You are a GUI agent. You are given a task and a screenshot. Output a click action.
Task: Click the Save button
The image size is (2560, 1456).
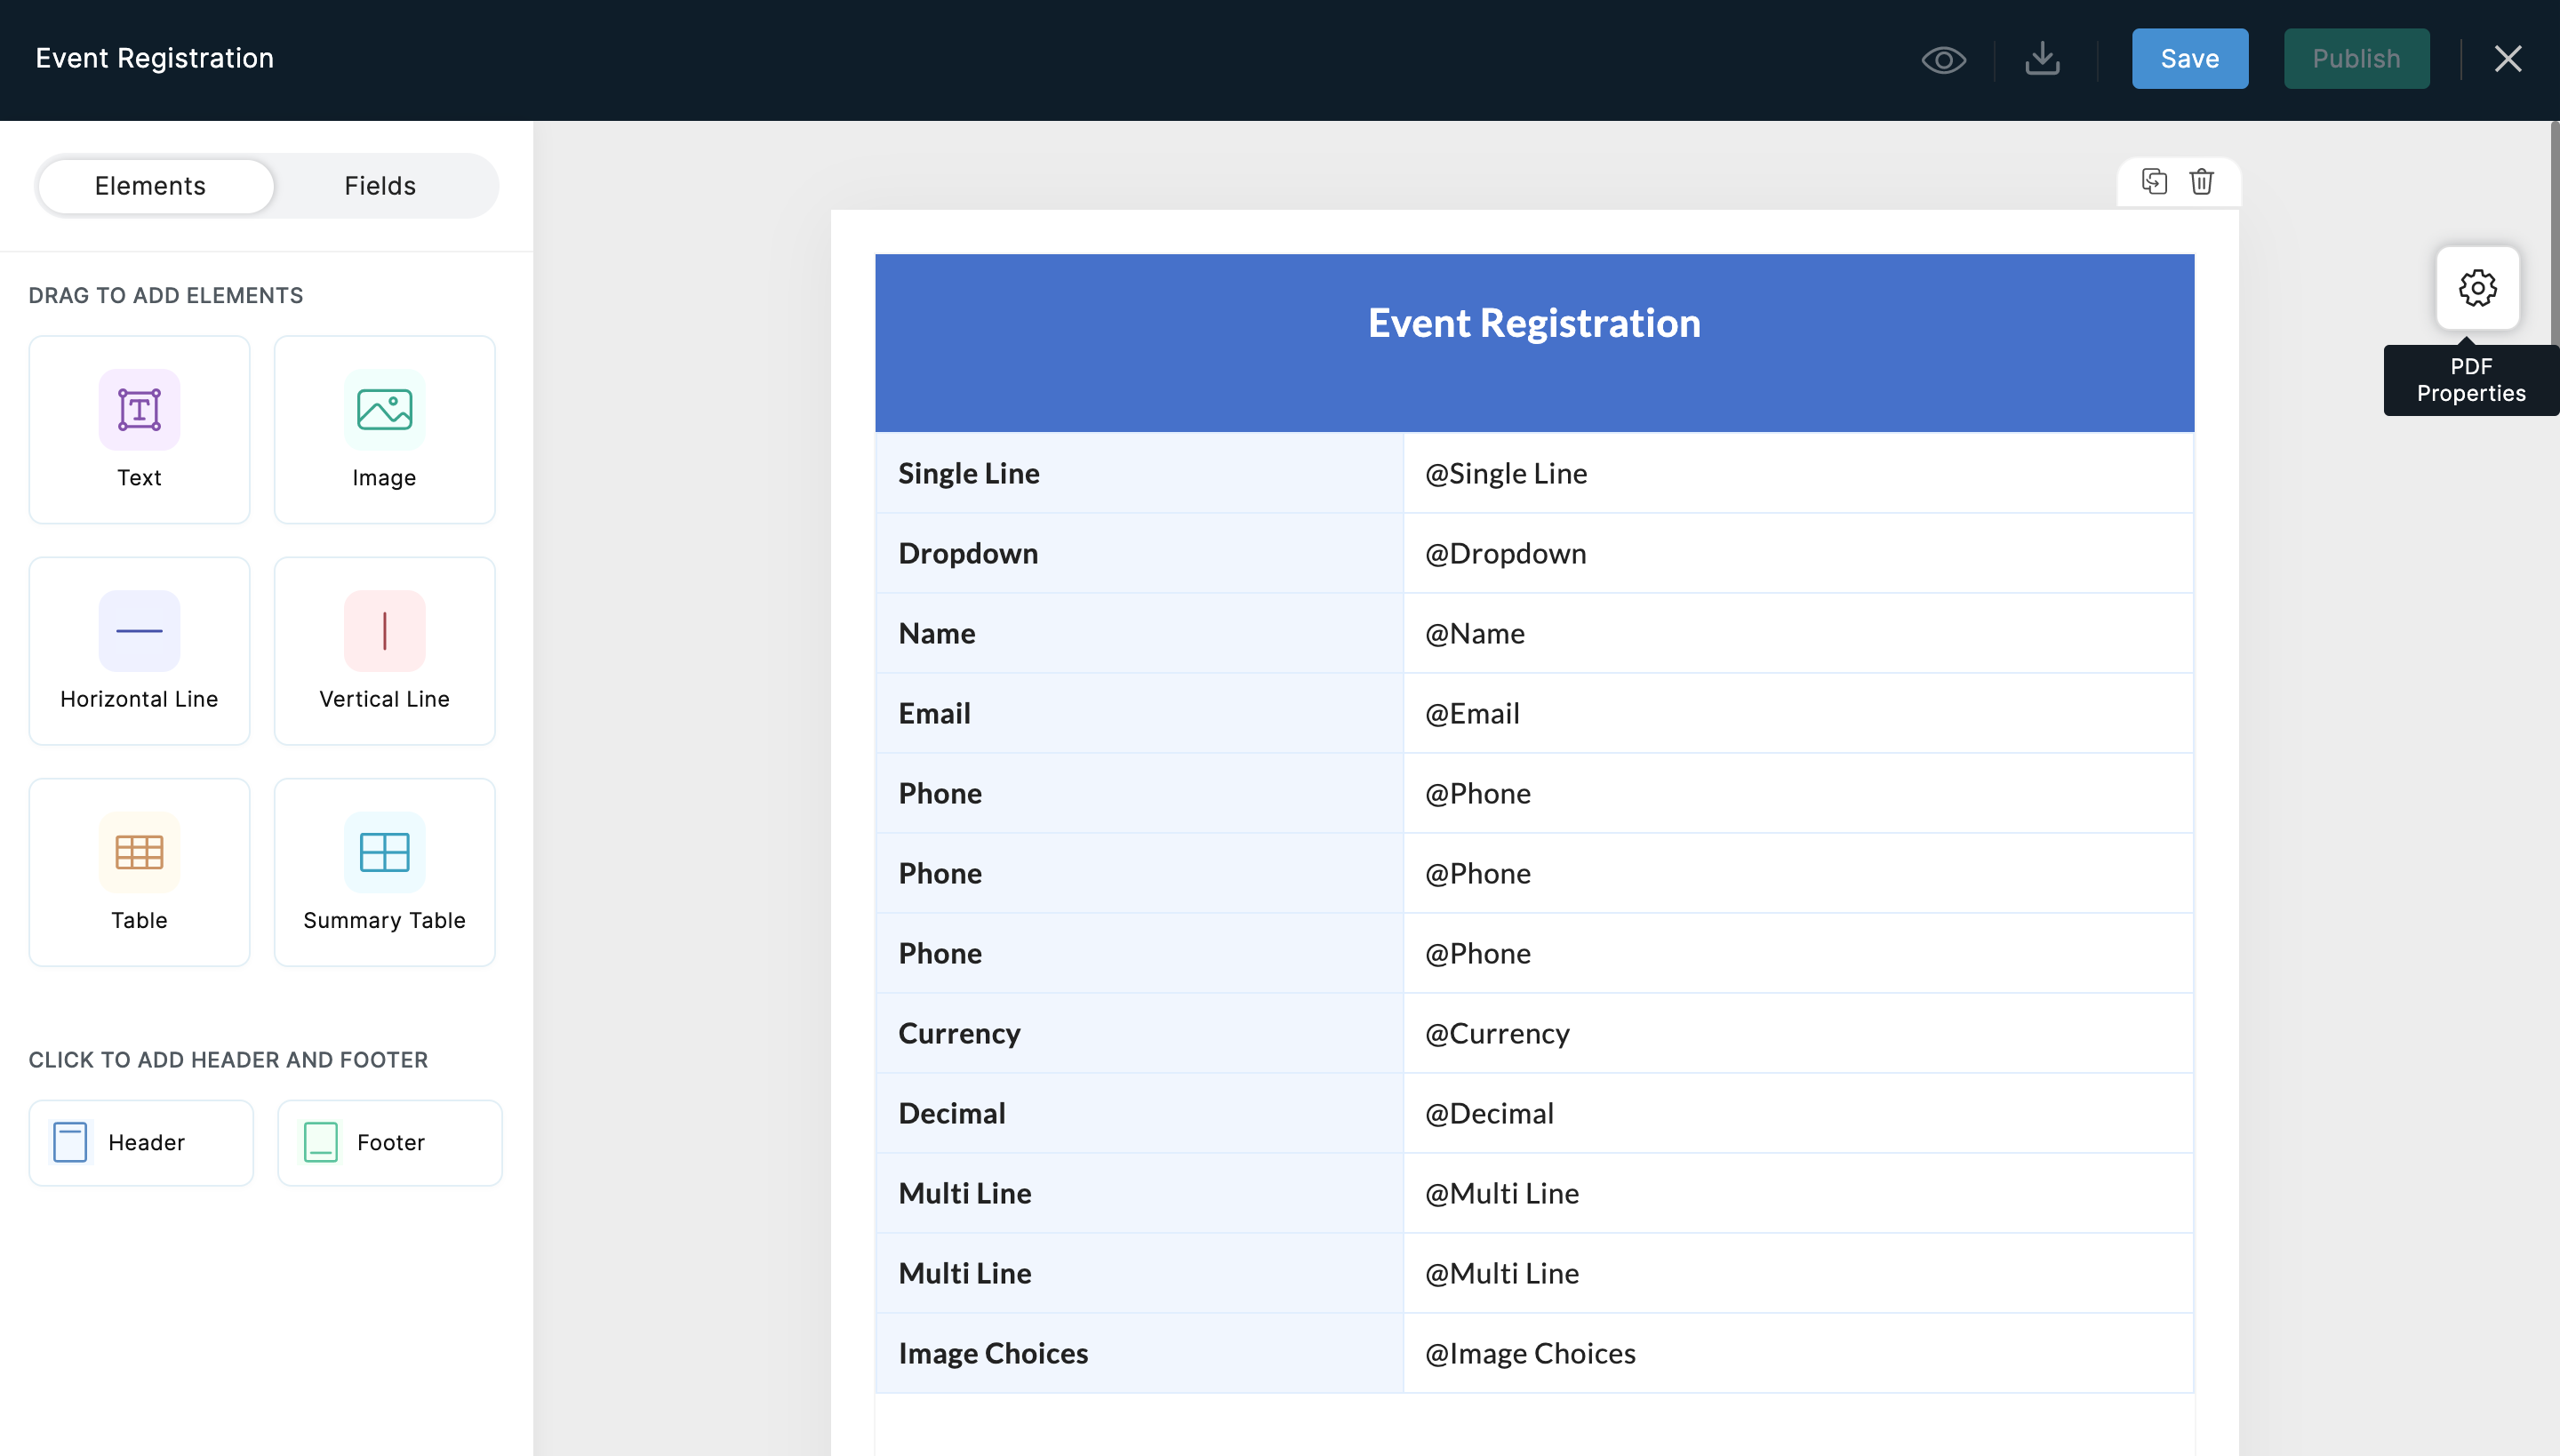[x=2189, y=59]
